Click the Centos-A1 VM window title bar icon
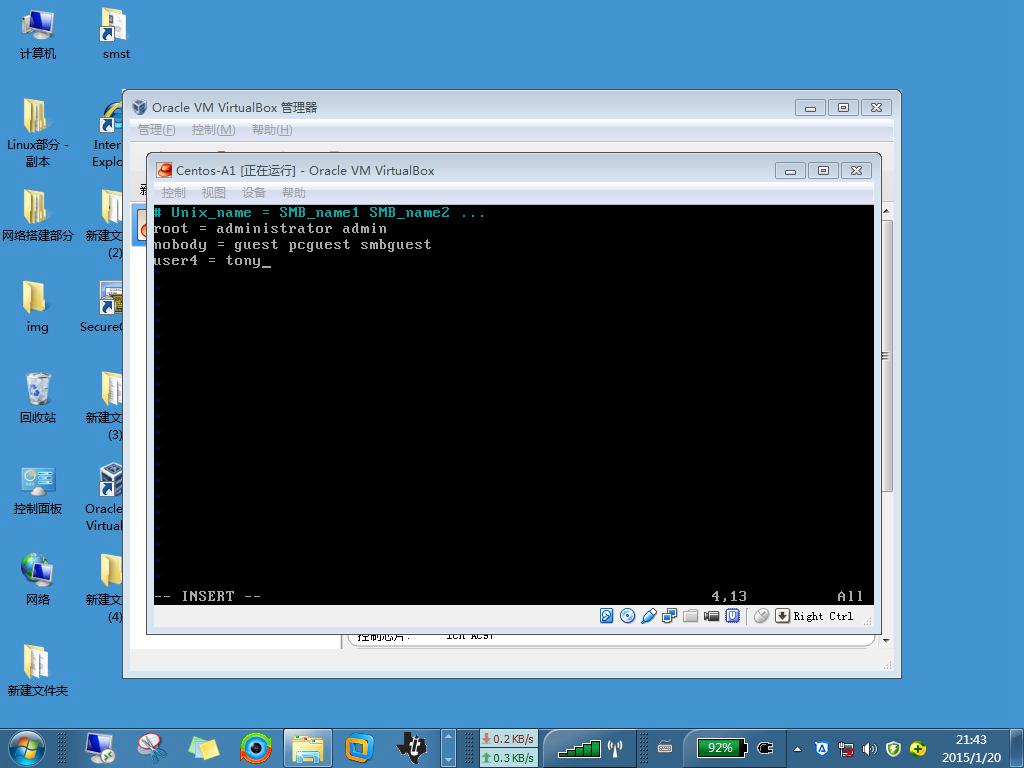Image resolution: width=1024 pixels, height=768 pixels. (x=165, y=170)
